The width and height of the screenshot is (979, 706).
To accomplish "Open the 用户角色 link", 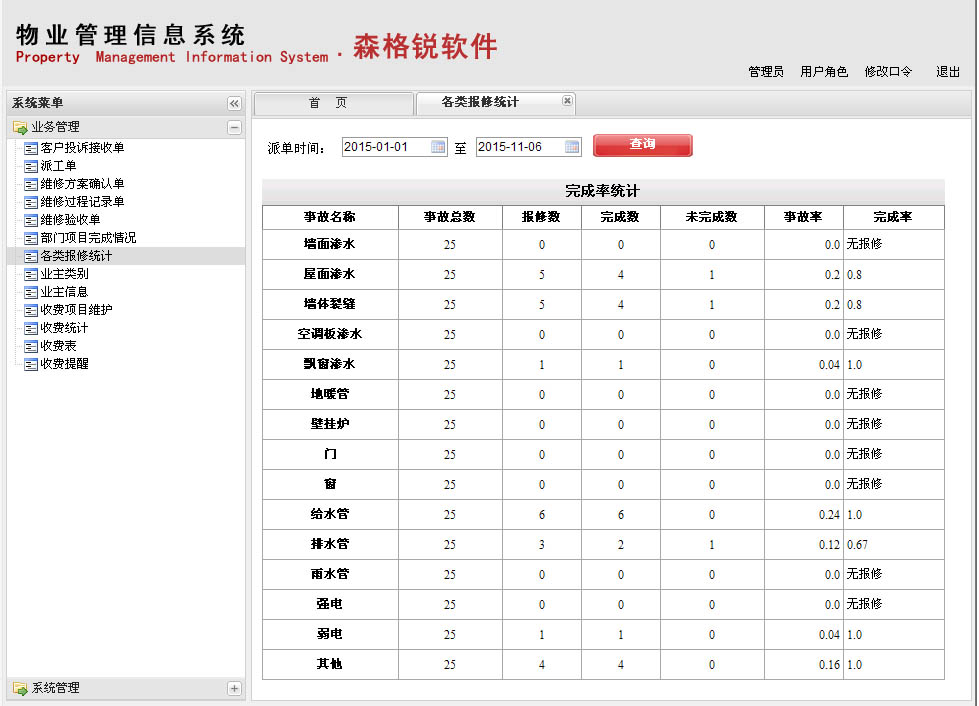I will (x=824, y=72).
